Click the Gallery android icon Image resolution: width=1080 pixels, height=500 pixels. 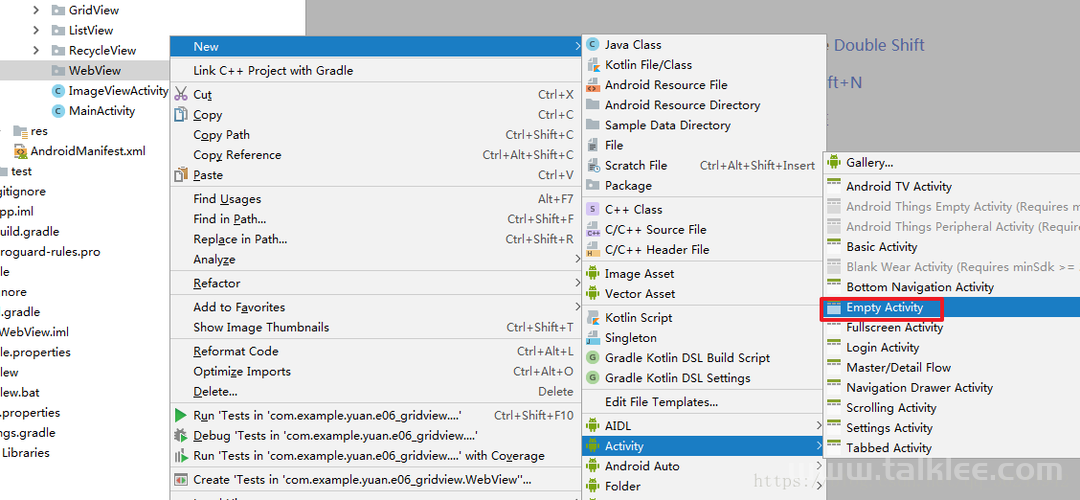pyautogui.click(x=834, y=163)
